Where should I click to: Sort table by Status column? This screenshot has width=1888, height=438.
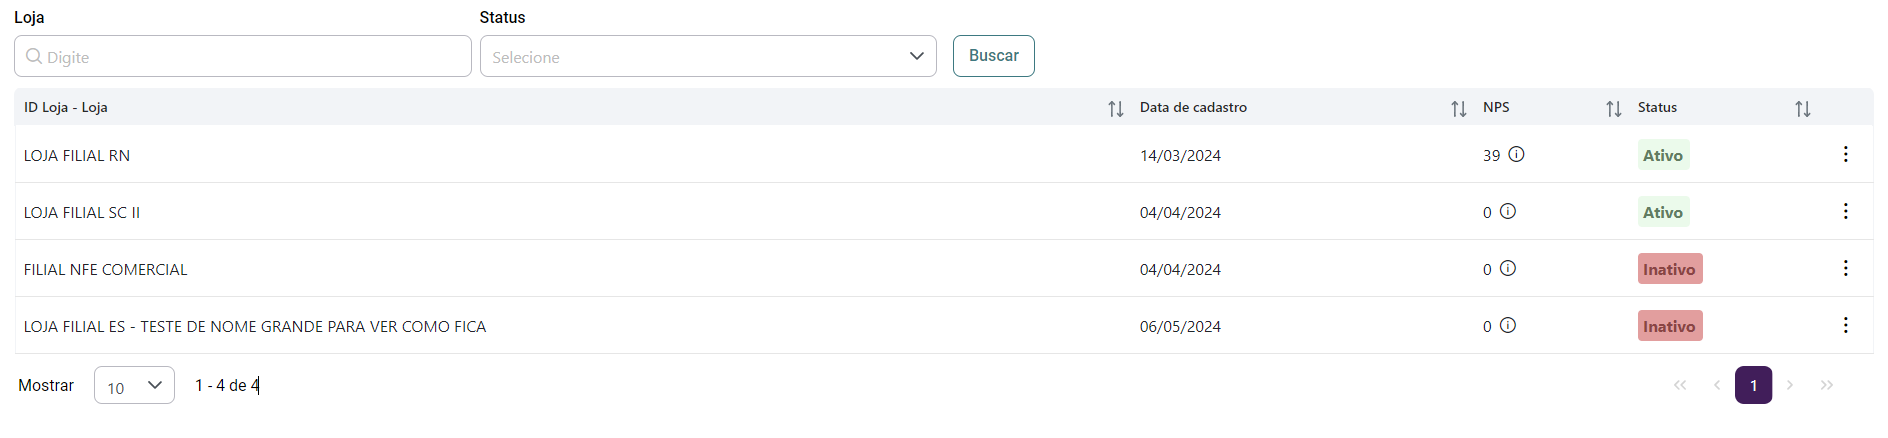[1803, 109]
